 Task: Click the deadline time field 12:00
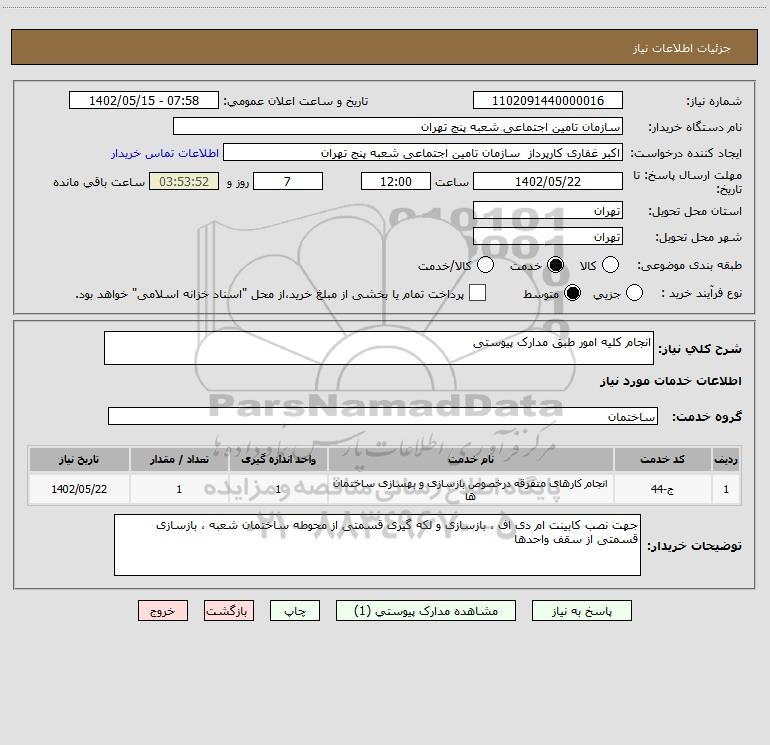click(396, 181)
